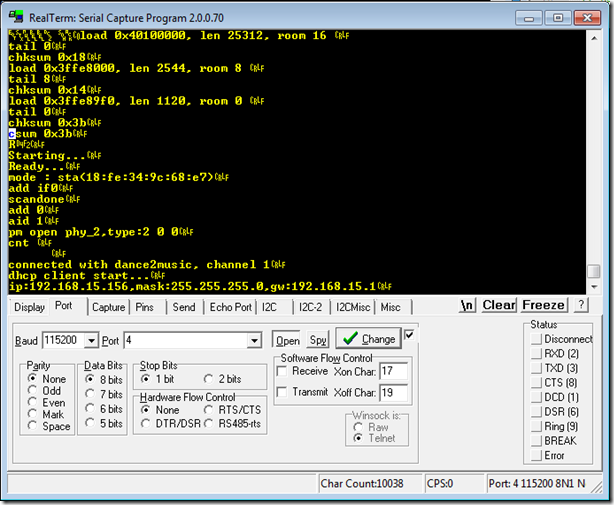The image size is (614, 505).
Task: Expand the Port number dropdown
Action: 254,341
